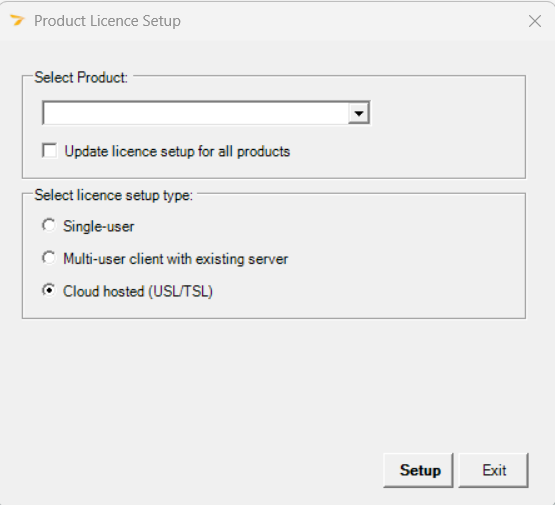The image size is (555, 505).
Task: Click the Exit button
Action: tap(493, 470)
